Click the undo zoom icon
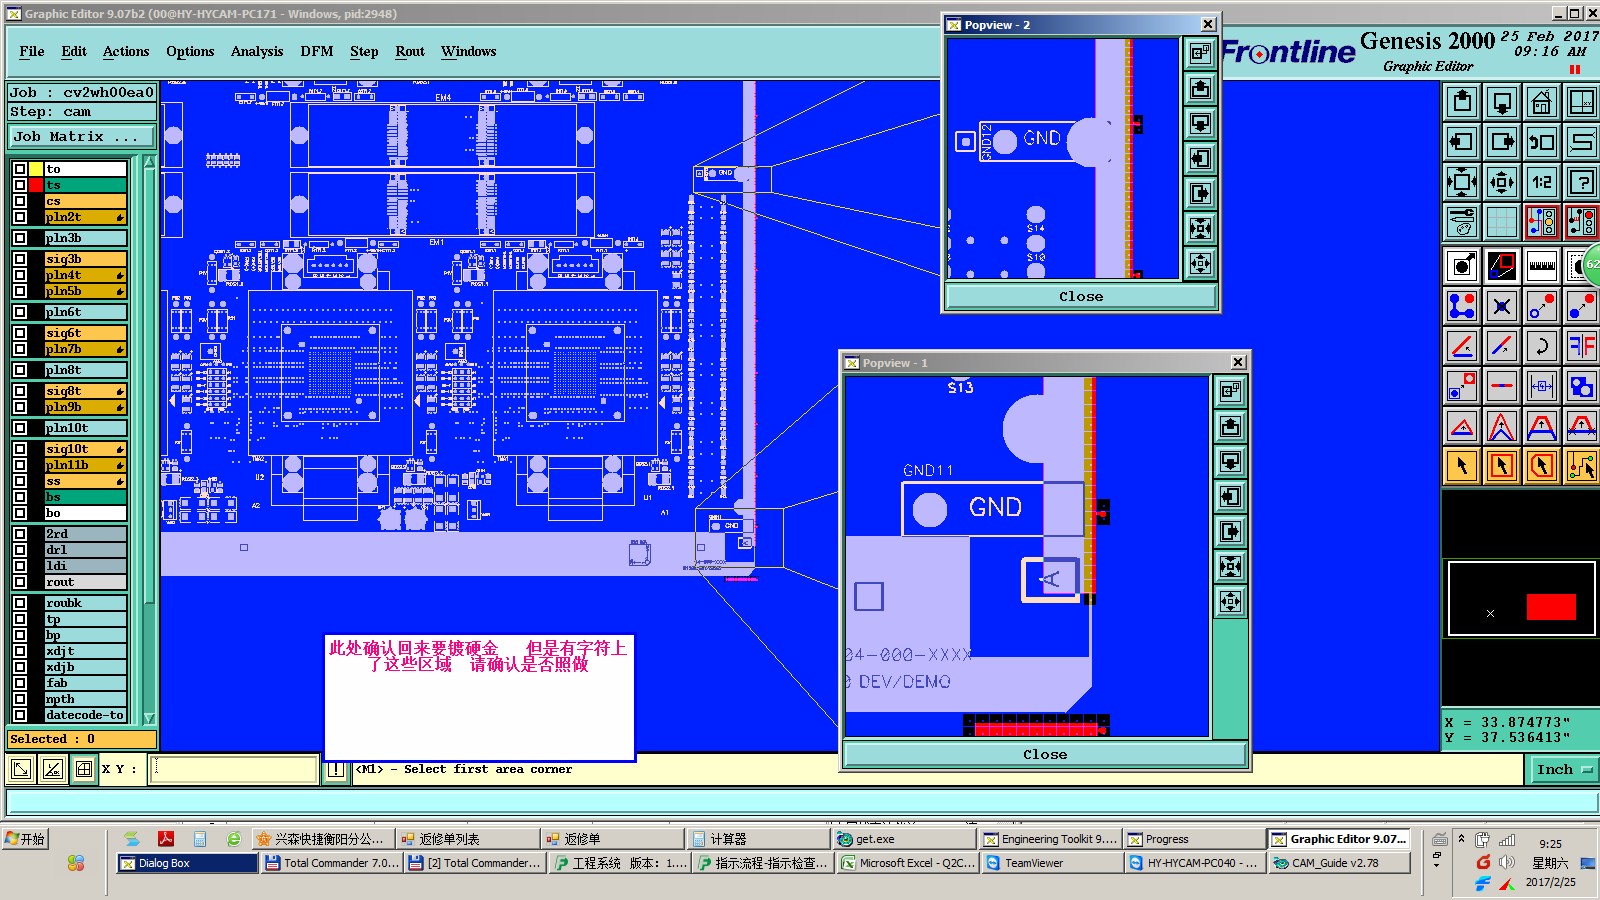1600x900 pixels. pyautogui.click(x=1541, y=142)
